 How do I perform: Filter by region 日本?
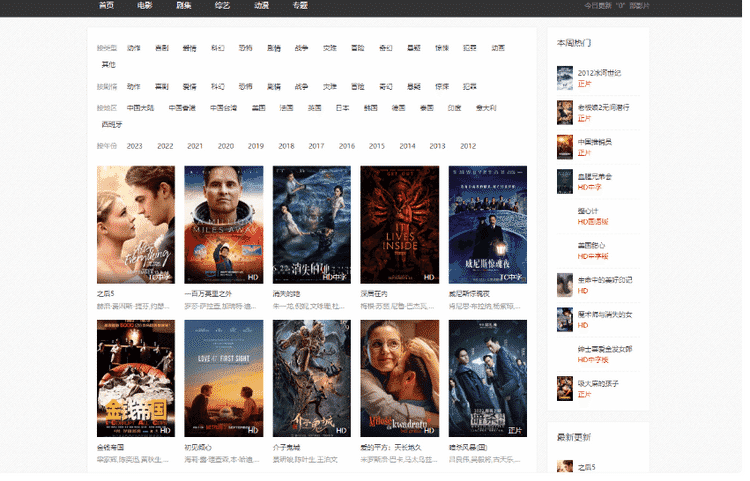342,107
